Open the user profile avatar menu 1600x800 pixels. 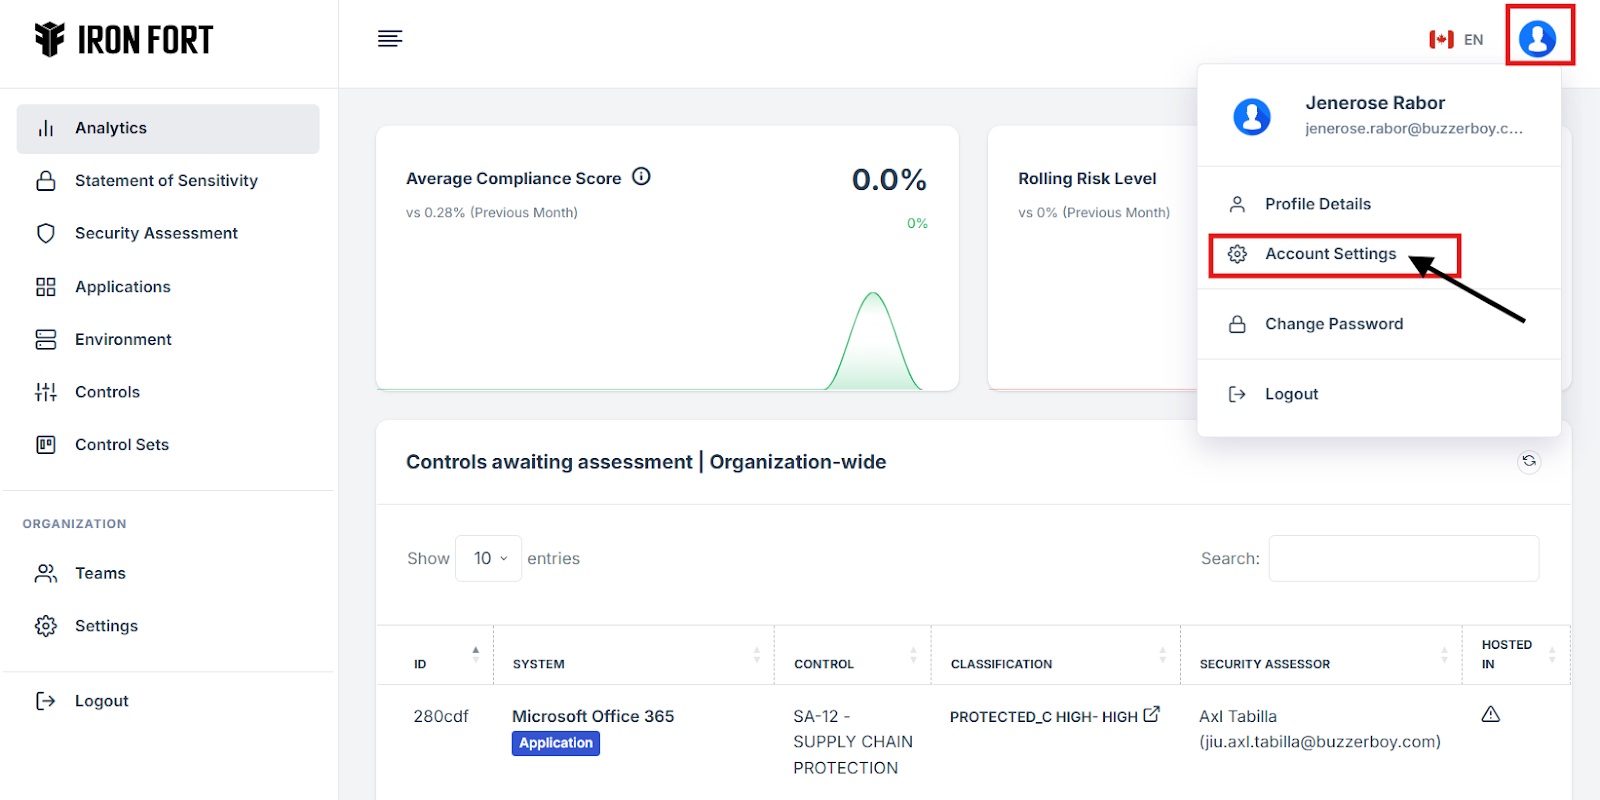1537,39
